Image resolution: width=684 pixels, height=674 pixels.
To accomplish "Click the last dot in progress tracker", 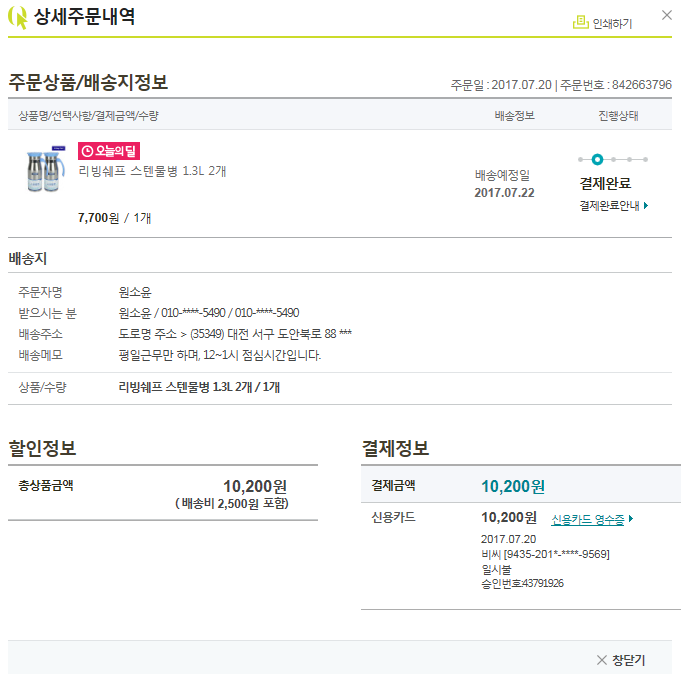I will pos(645,159).
